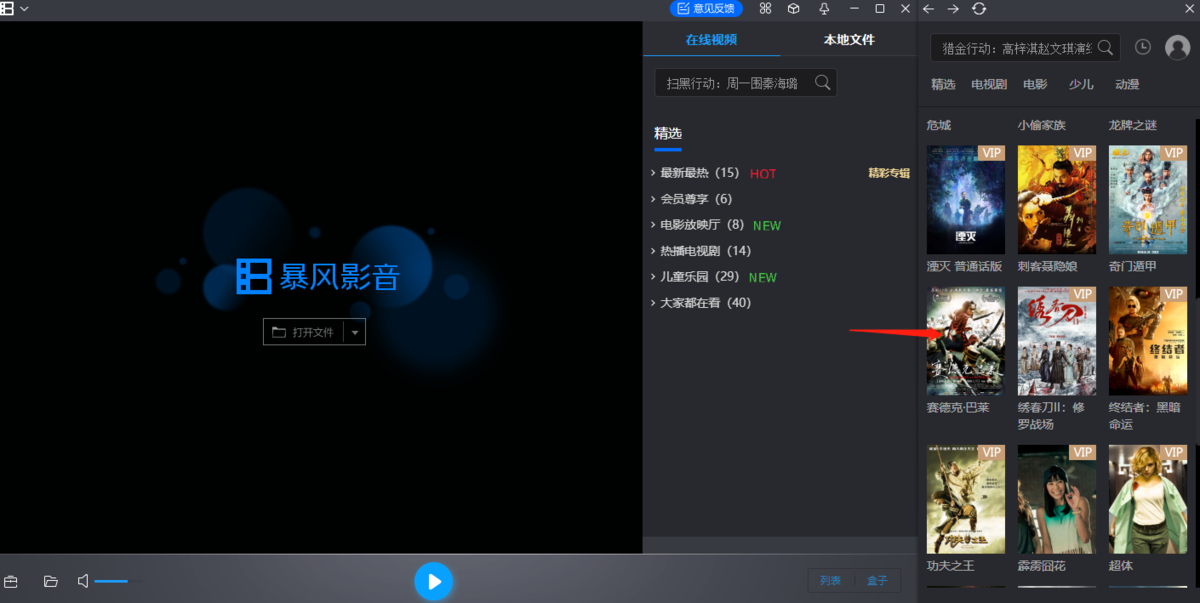Image resolution: width=1200 pixels, height=603 pixels.
Task: Go back with the left arrow icon
Action: pyautogui.click(x=928, y=8)
